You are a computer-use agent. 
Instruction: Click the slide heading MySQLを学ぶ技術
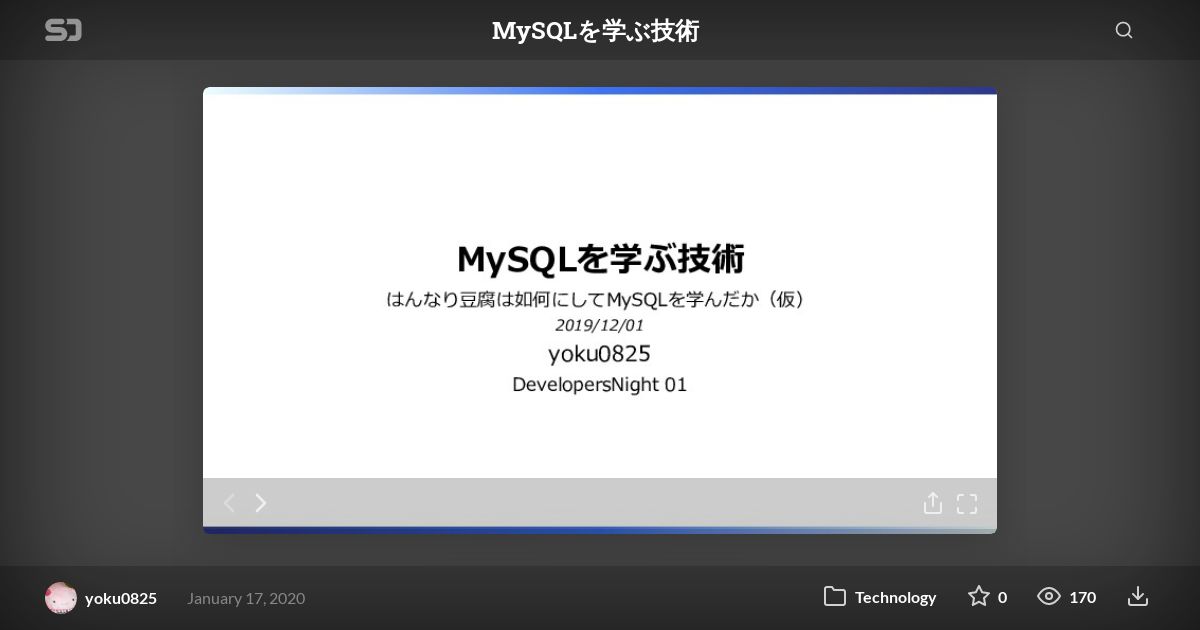[x=600, y=259]
